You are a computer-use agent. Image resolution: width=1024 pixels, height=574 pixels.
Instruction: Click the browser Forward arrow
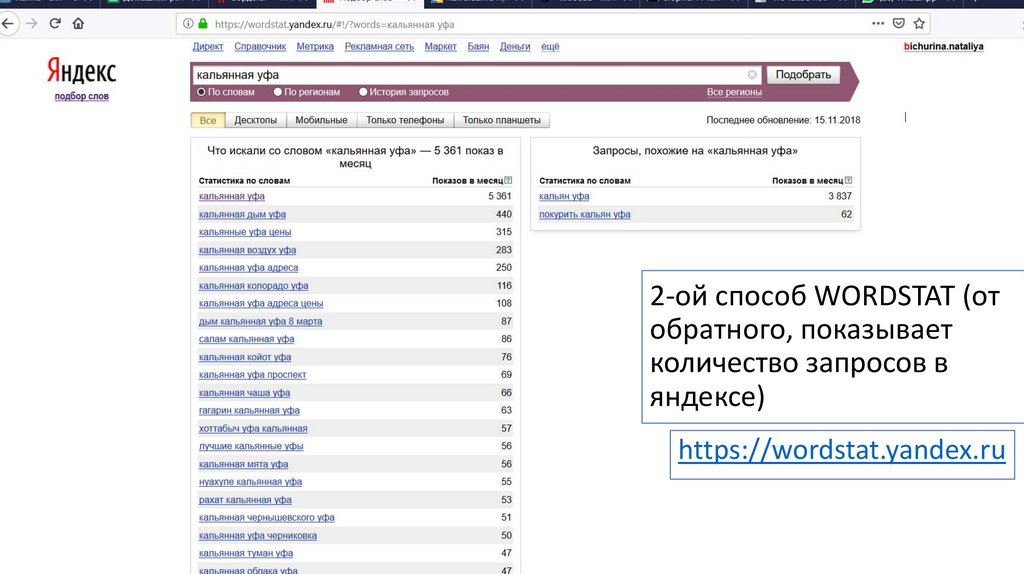click(x=31, y=24)
